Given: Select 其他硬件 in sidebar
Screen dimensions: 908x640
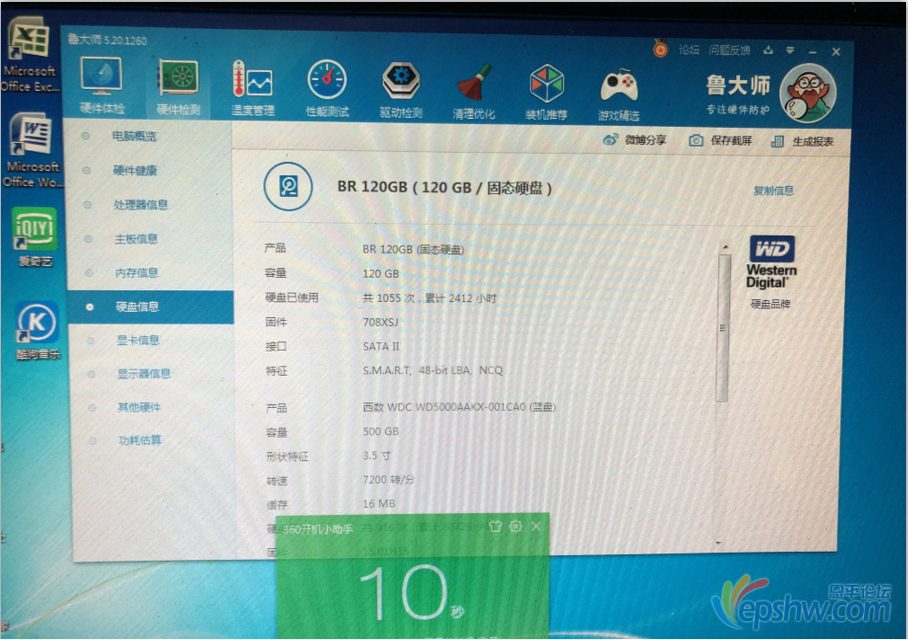Looking at the screenshot, I should tap(140, 407).
